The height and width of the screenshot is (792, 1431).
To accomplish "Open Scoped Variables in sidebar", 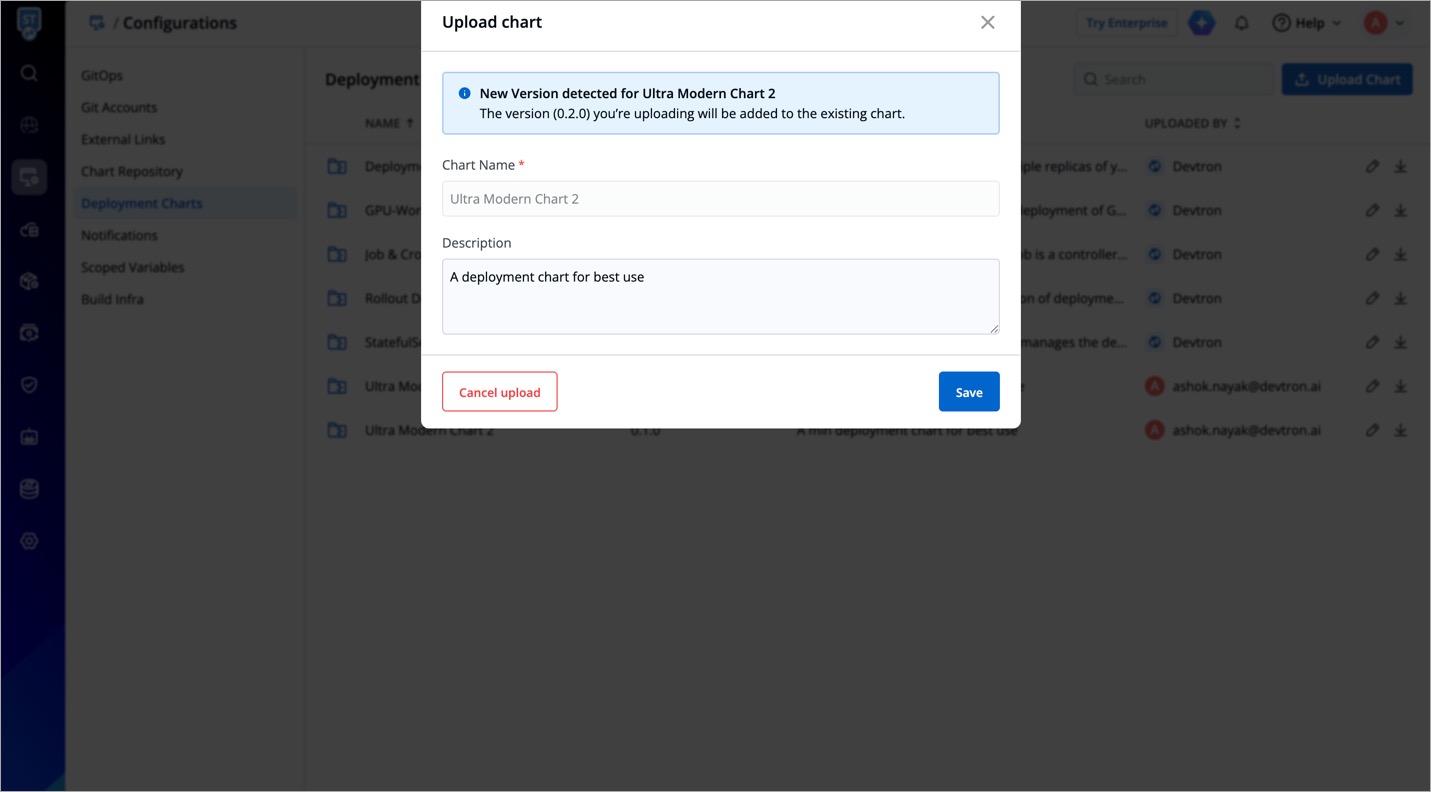I will (132, 267).
